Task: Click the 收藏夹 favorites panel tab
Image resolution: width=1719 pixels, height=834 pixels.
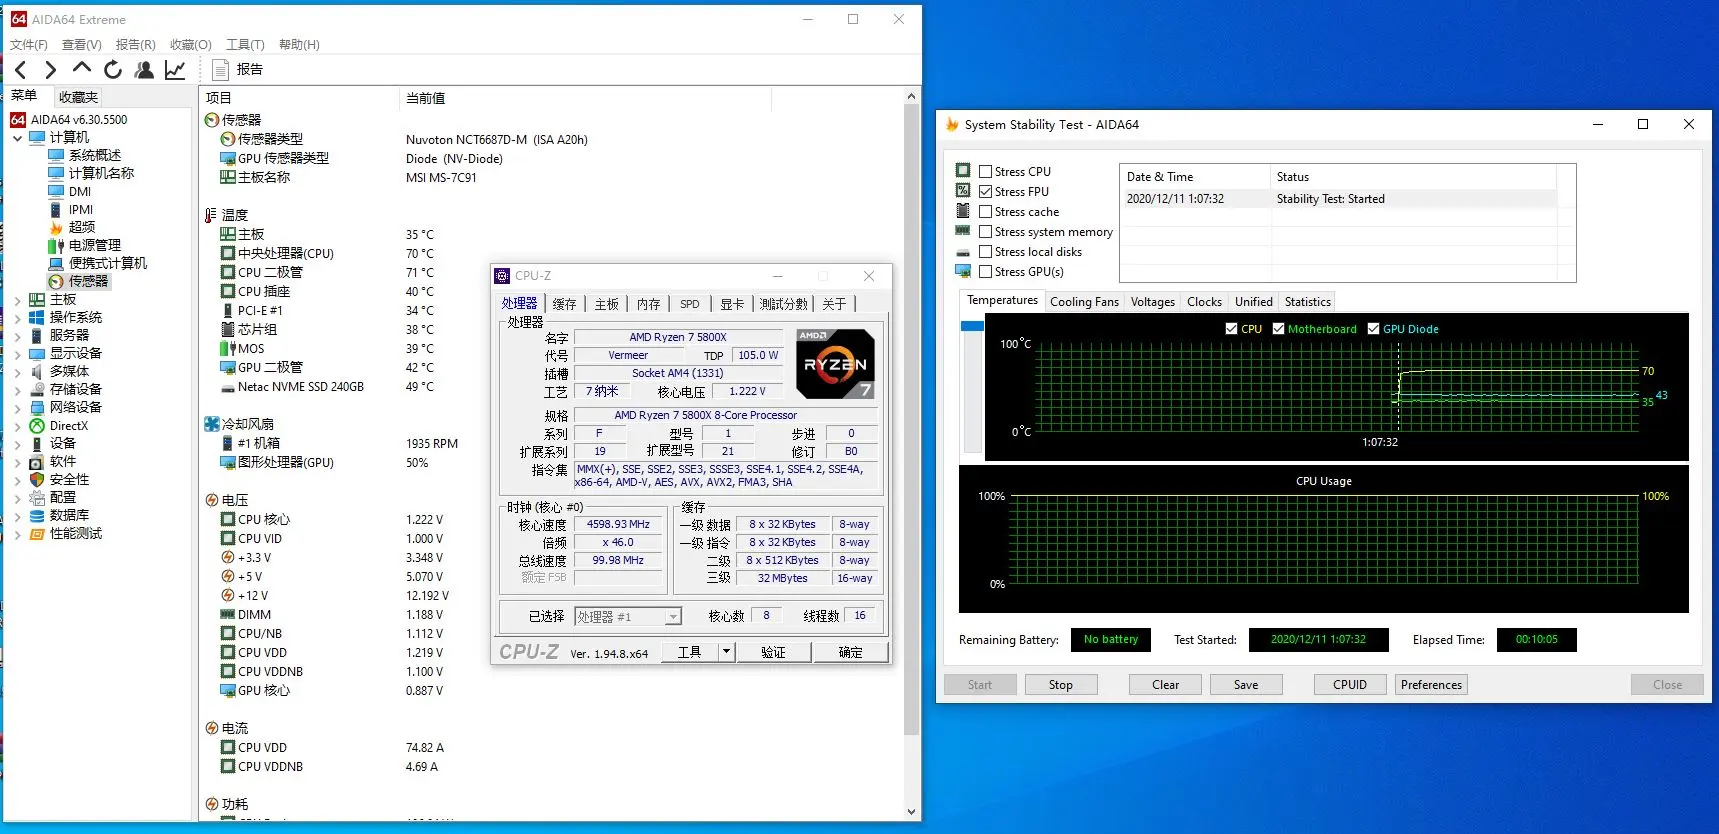Action: (78, 97)
